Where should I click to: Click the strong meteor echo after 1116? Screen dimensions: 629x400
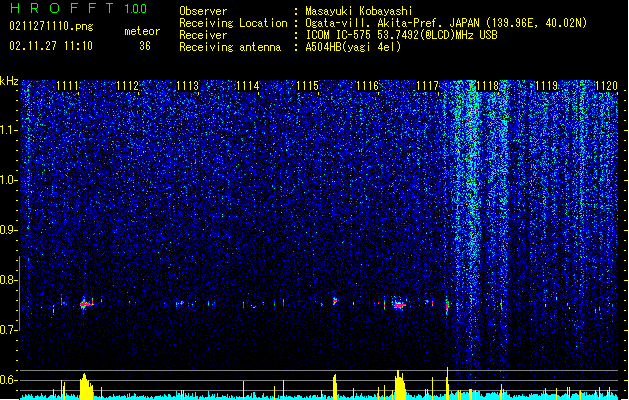tap(399, 305)
